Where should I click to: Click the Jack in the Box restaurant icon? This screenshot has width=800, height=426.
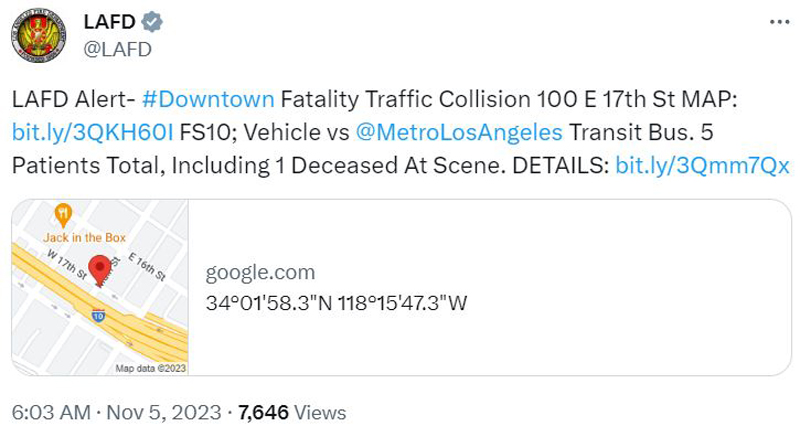tap(63, 215)
